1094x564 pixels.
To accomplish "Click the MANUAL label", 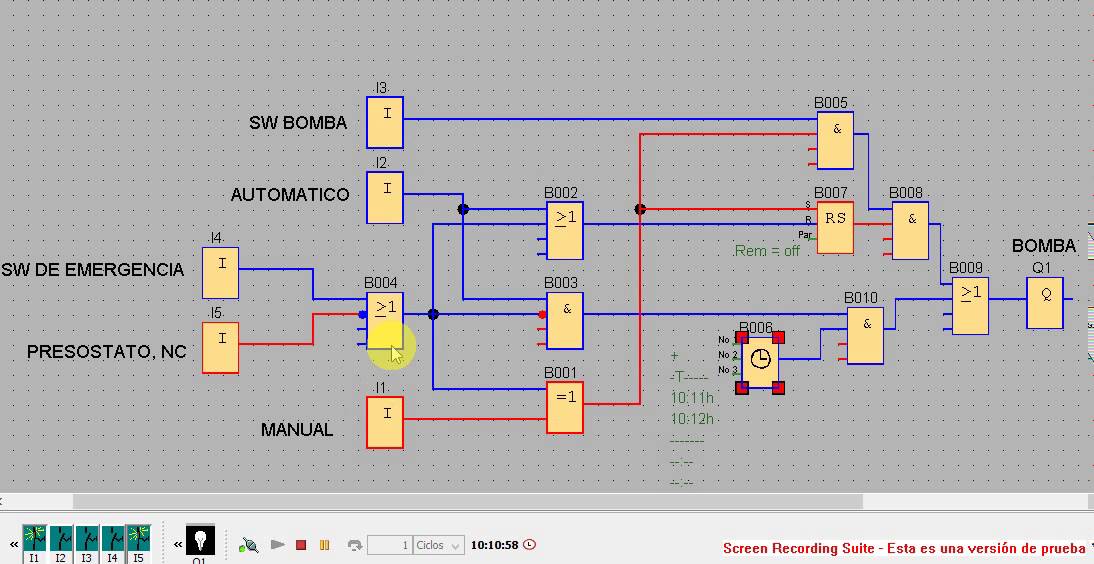I will point(297,429).
